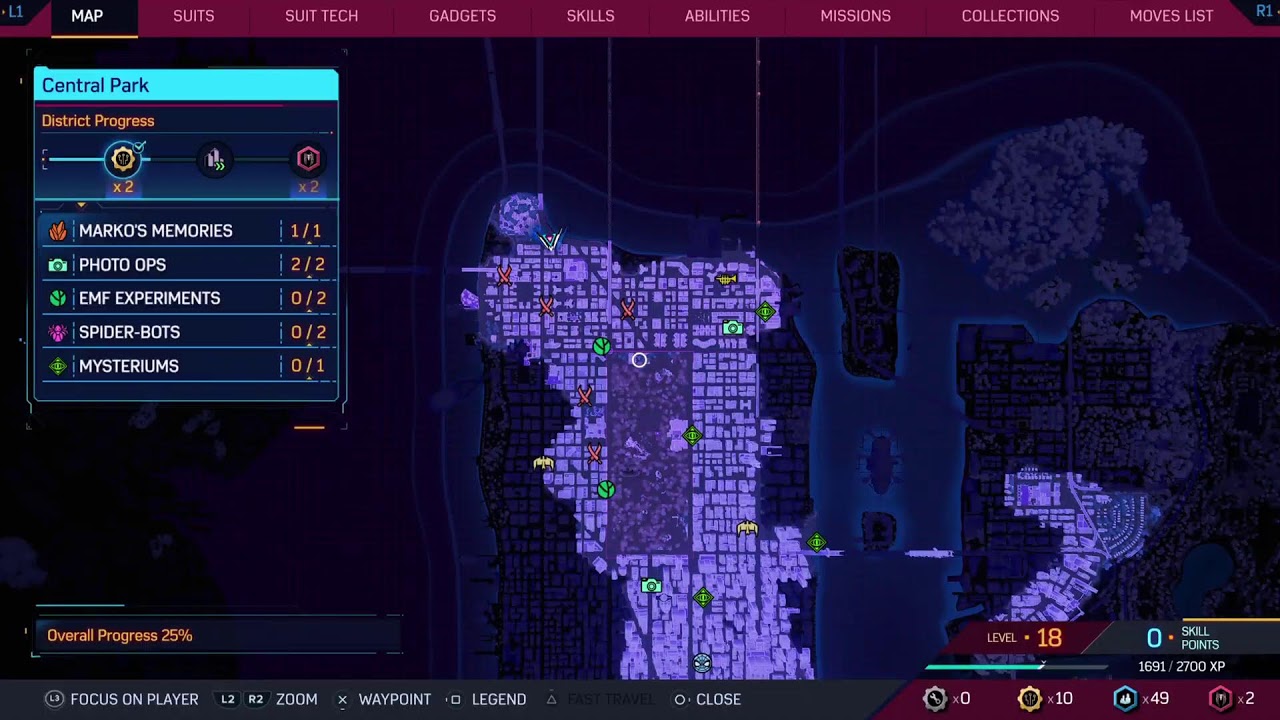
Task: Open the SUITS tab
Action: [x=194, y=16]
